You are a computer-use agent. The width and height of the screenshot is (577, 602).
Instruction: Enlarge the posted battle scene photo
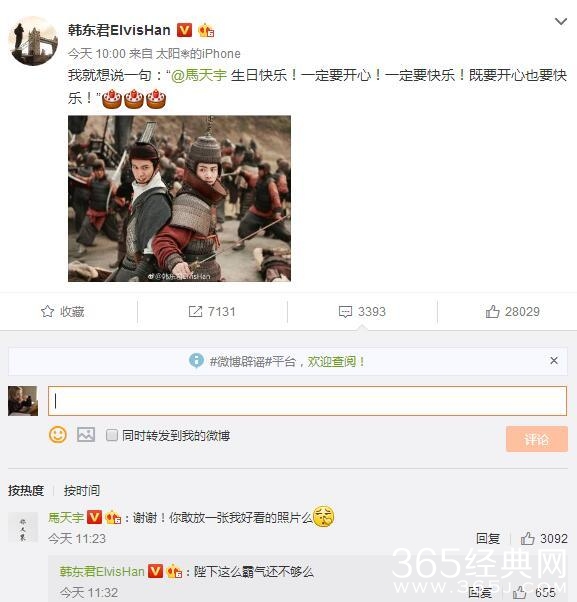(179, 198)
